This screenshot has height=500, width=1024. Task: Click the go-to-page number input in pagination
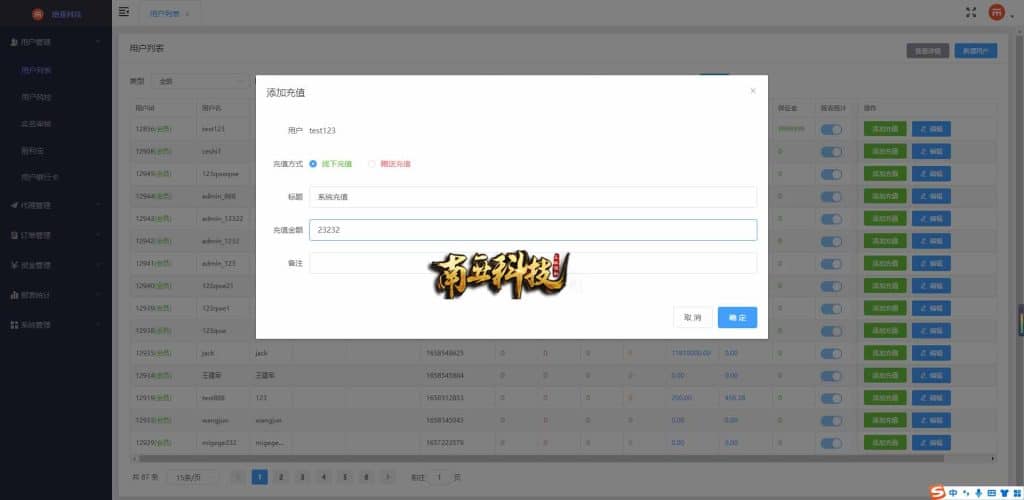(440, 477)
